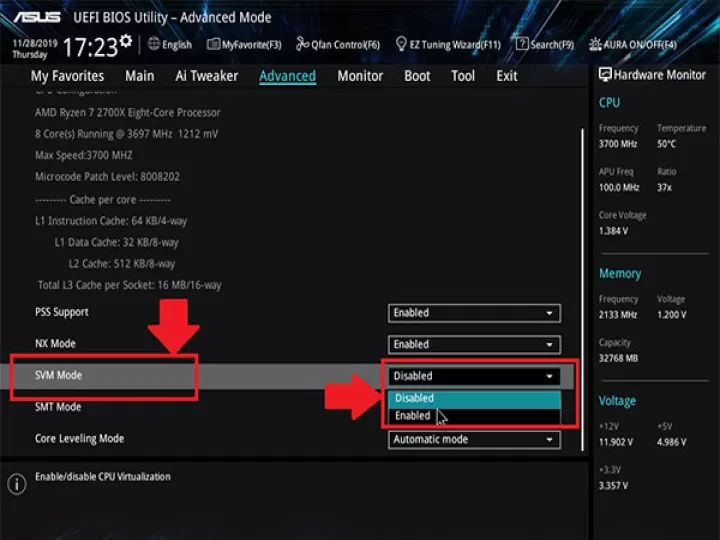Choose Enabled in the SVM Mode list
720x540 pixels.
474,416
